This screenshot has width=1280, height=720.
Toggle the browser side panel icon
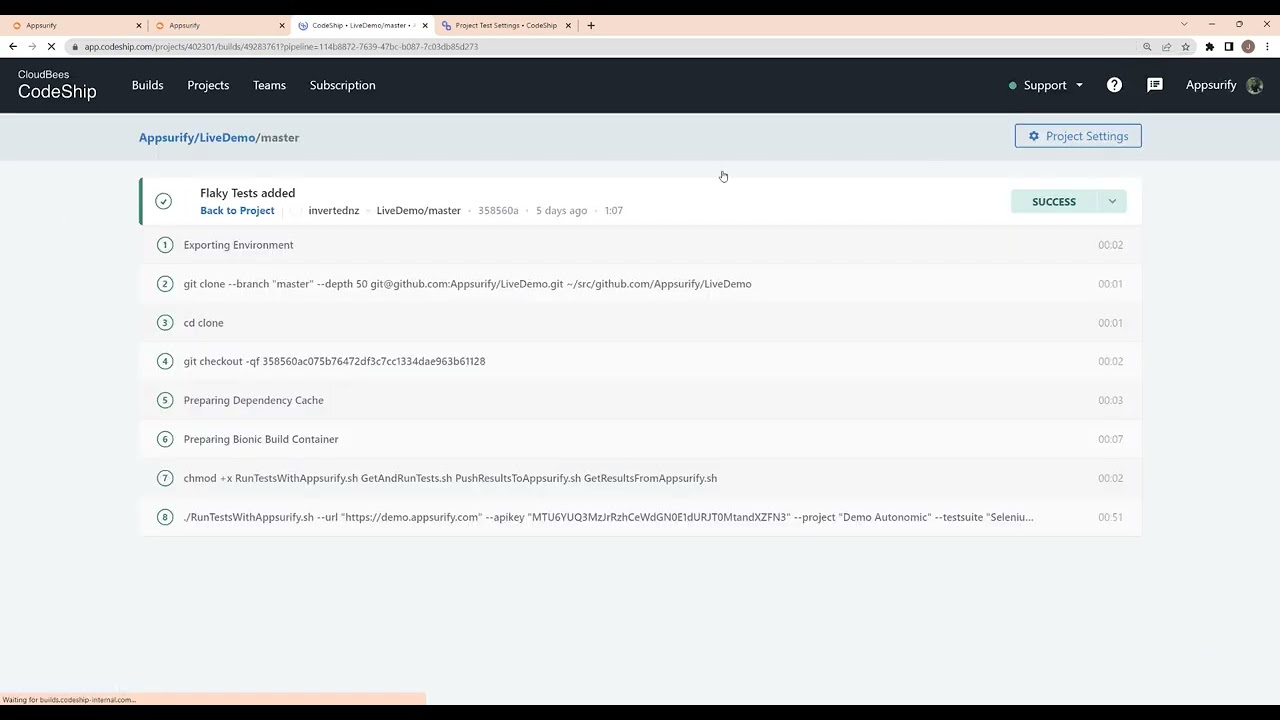click(x=1229, y=46)
